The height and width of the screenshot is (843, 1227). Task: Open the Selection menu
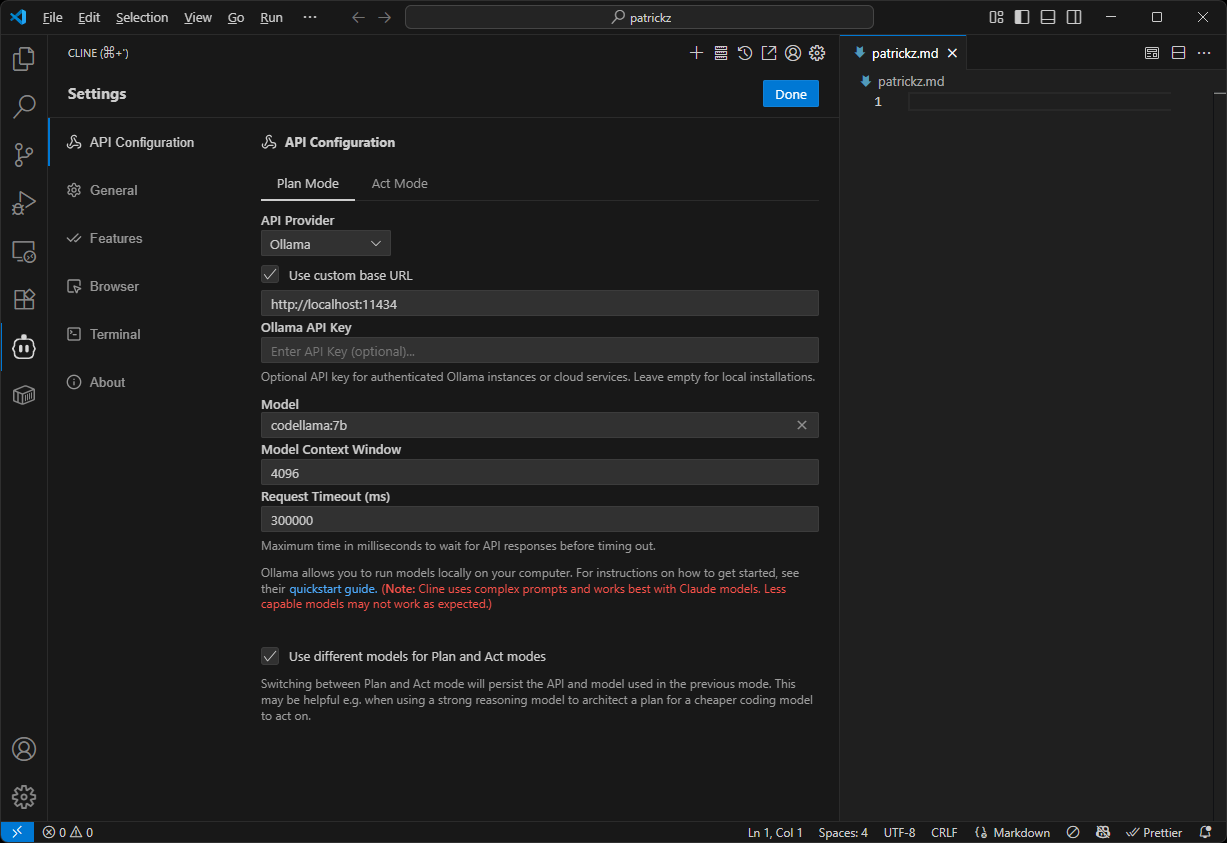click(142, 17)
